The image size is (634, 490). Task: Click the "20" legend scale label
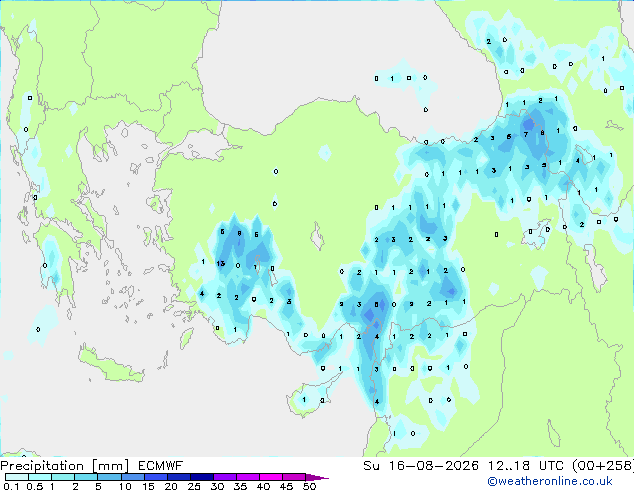171,486
